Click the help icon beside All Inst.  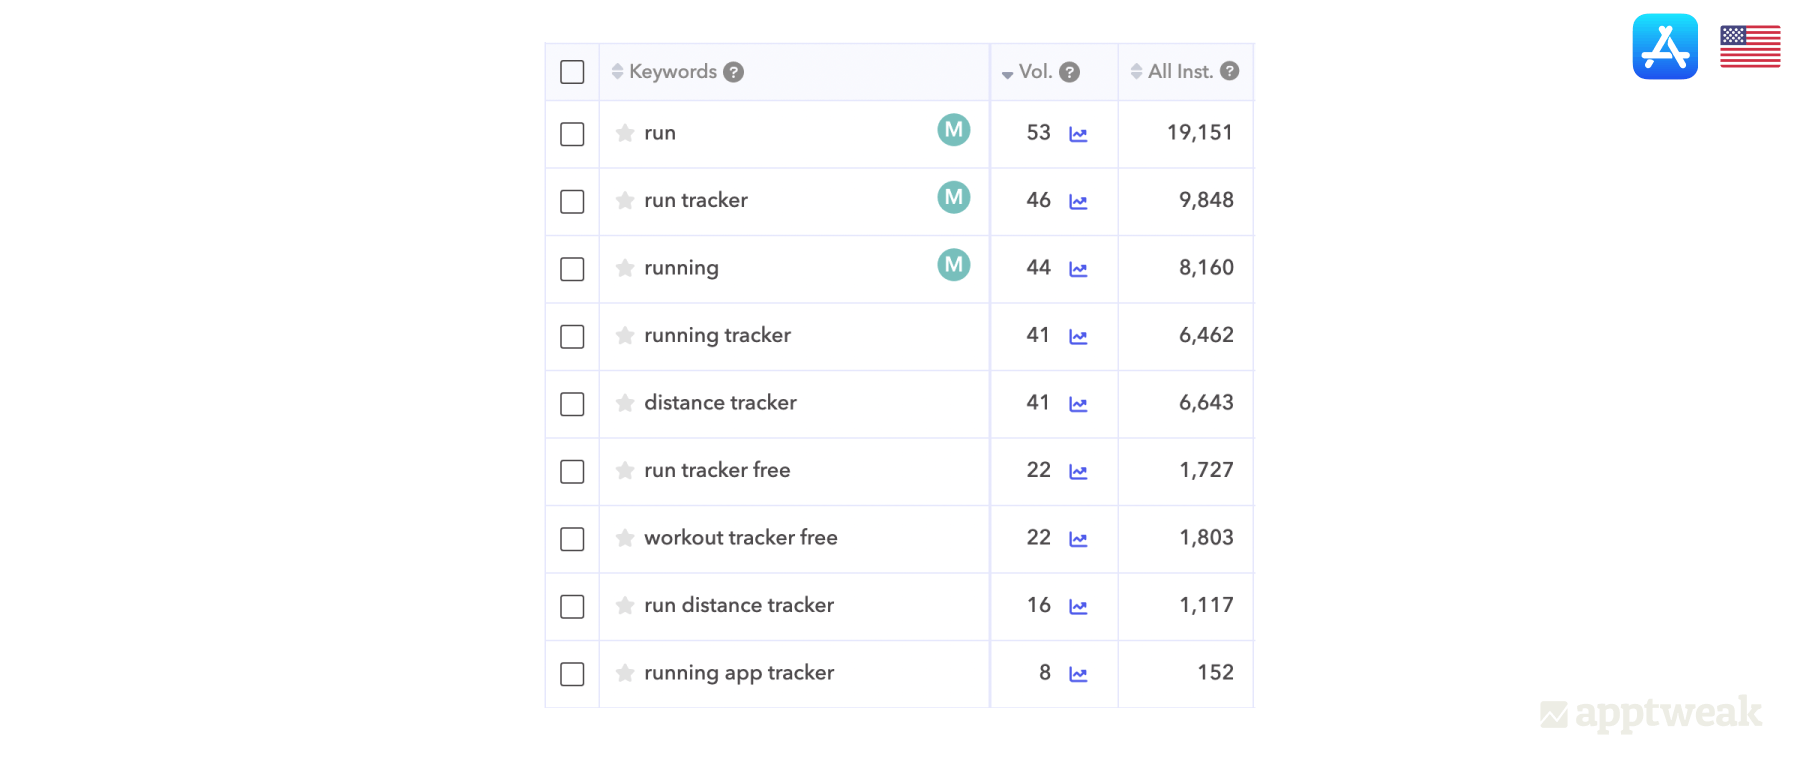coord(1230,71)
